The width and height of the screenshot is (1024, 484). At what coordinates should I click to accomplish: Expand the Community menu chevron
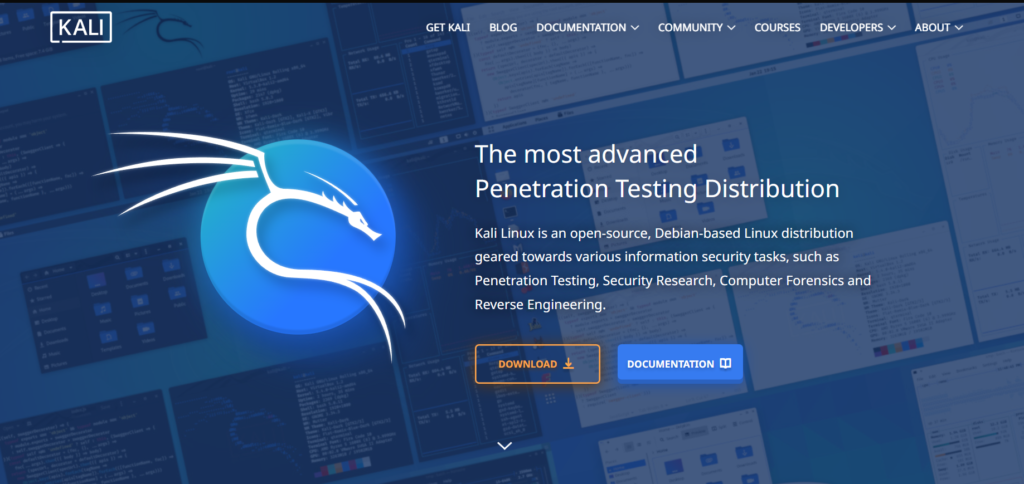[731, 28]
